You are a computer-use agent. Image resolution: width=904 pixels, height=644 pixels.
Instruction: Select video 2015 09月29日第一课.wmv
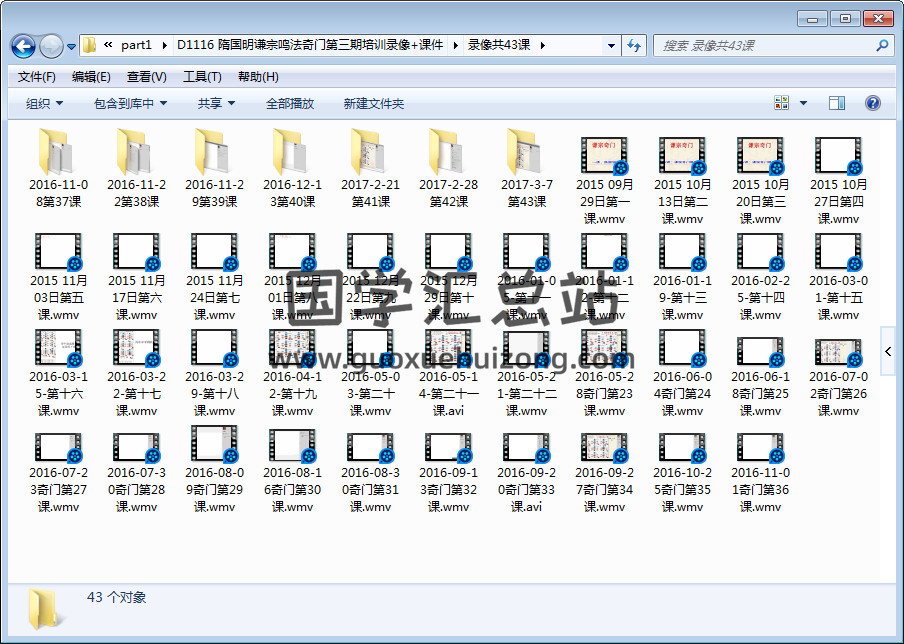604,178
